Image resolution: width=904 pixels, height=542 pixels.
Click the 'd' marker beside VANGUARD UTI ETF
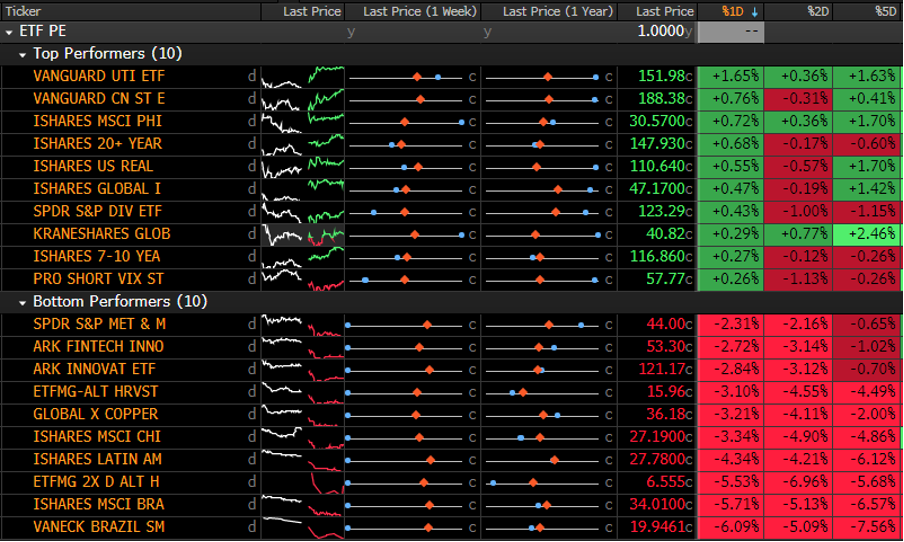252,76
